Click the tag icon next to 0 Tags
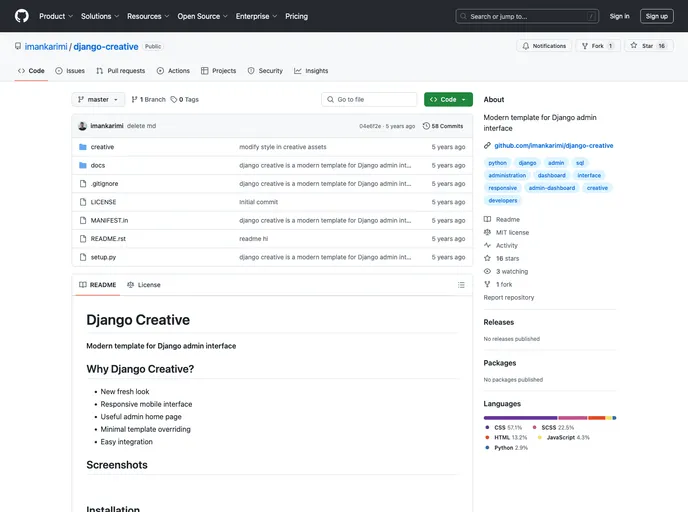Viewport: 688px width, 512px height. pyautogui.click(x=174, y=100)
